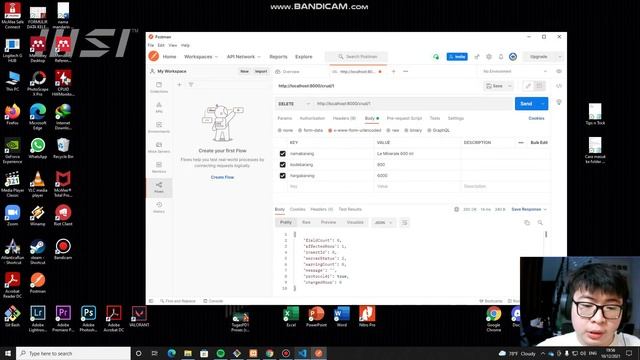Search the response with magnifier icon
This screenshot has height=360, width=640.
tap(540, 222)
